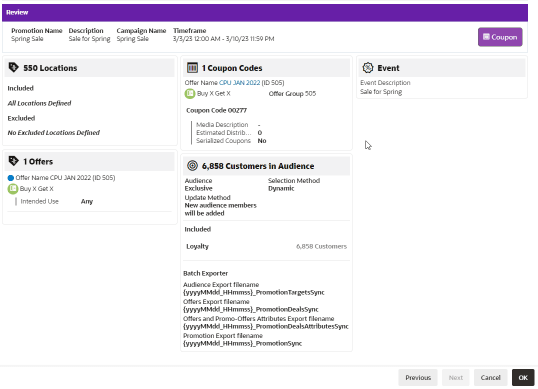This screenshot has height=389, width=538.
Task: Click the tag icon beside 1 Offers
Action: tap(13, 161)
